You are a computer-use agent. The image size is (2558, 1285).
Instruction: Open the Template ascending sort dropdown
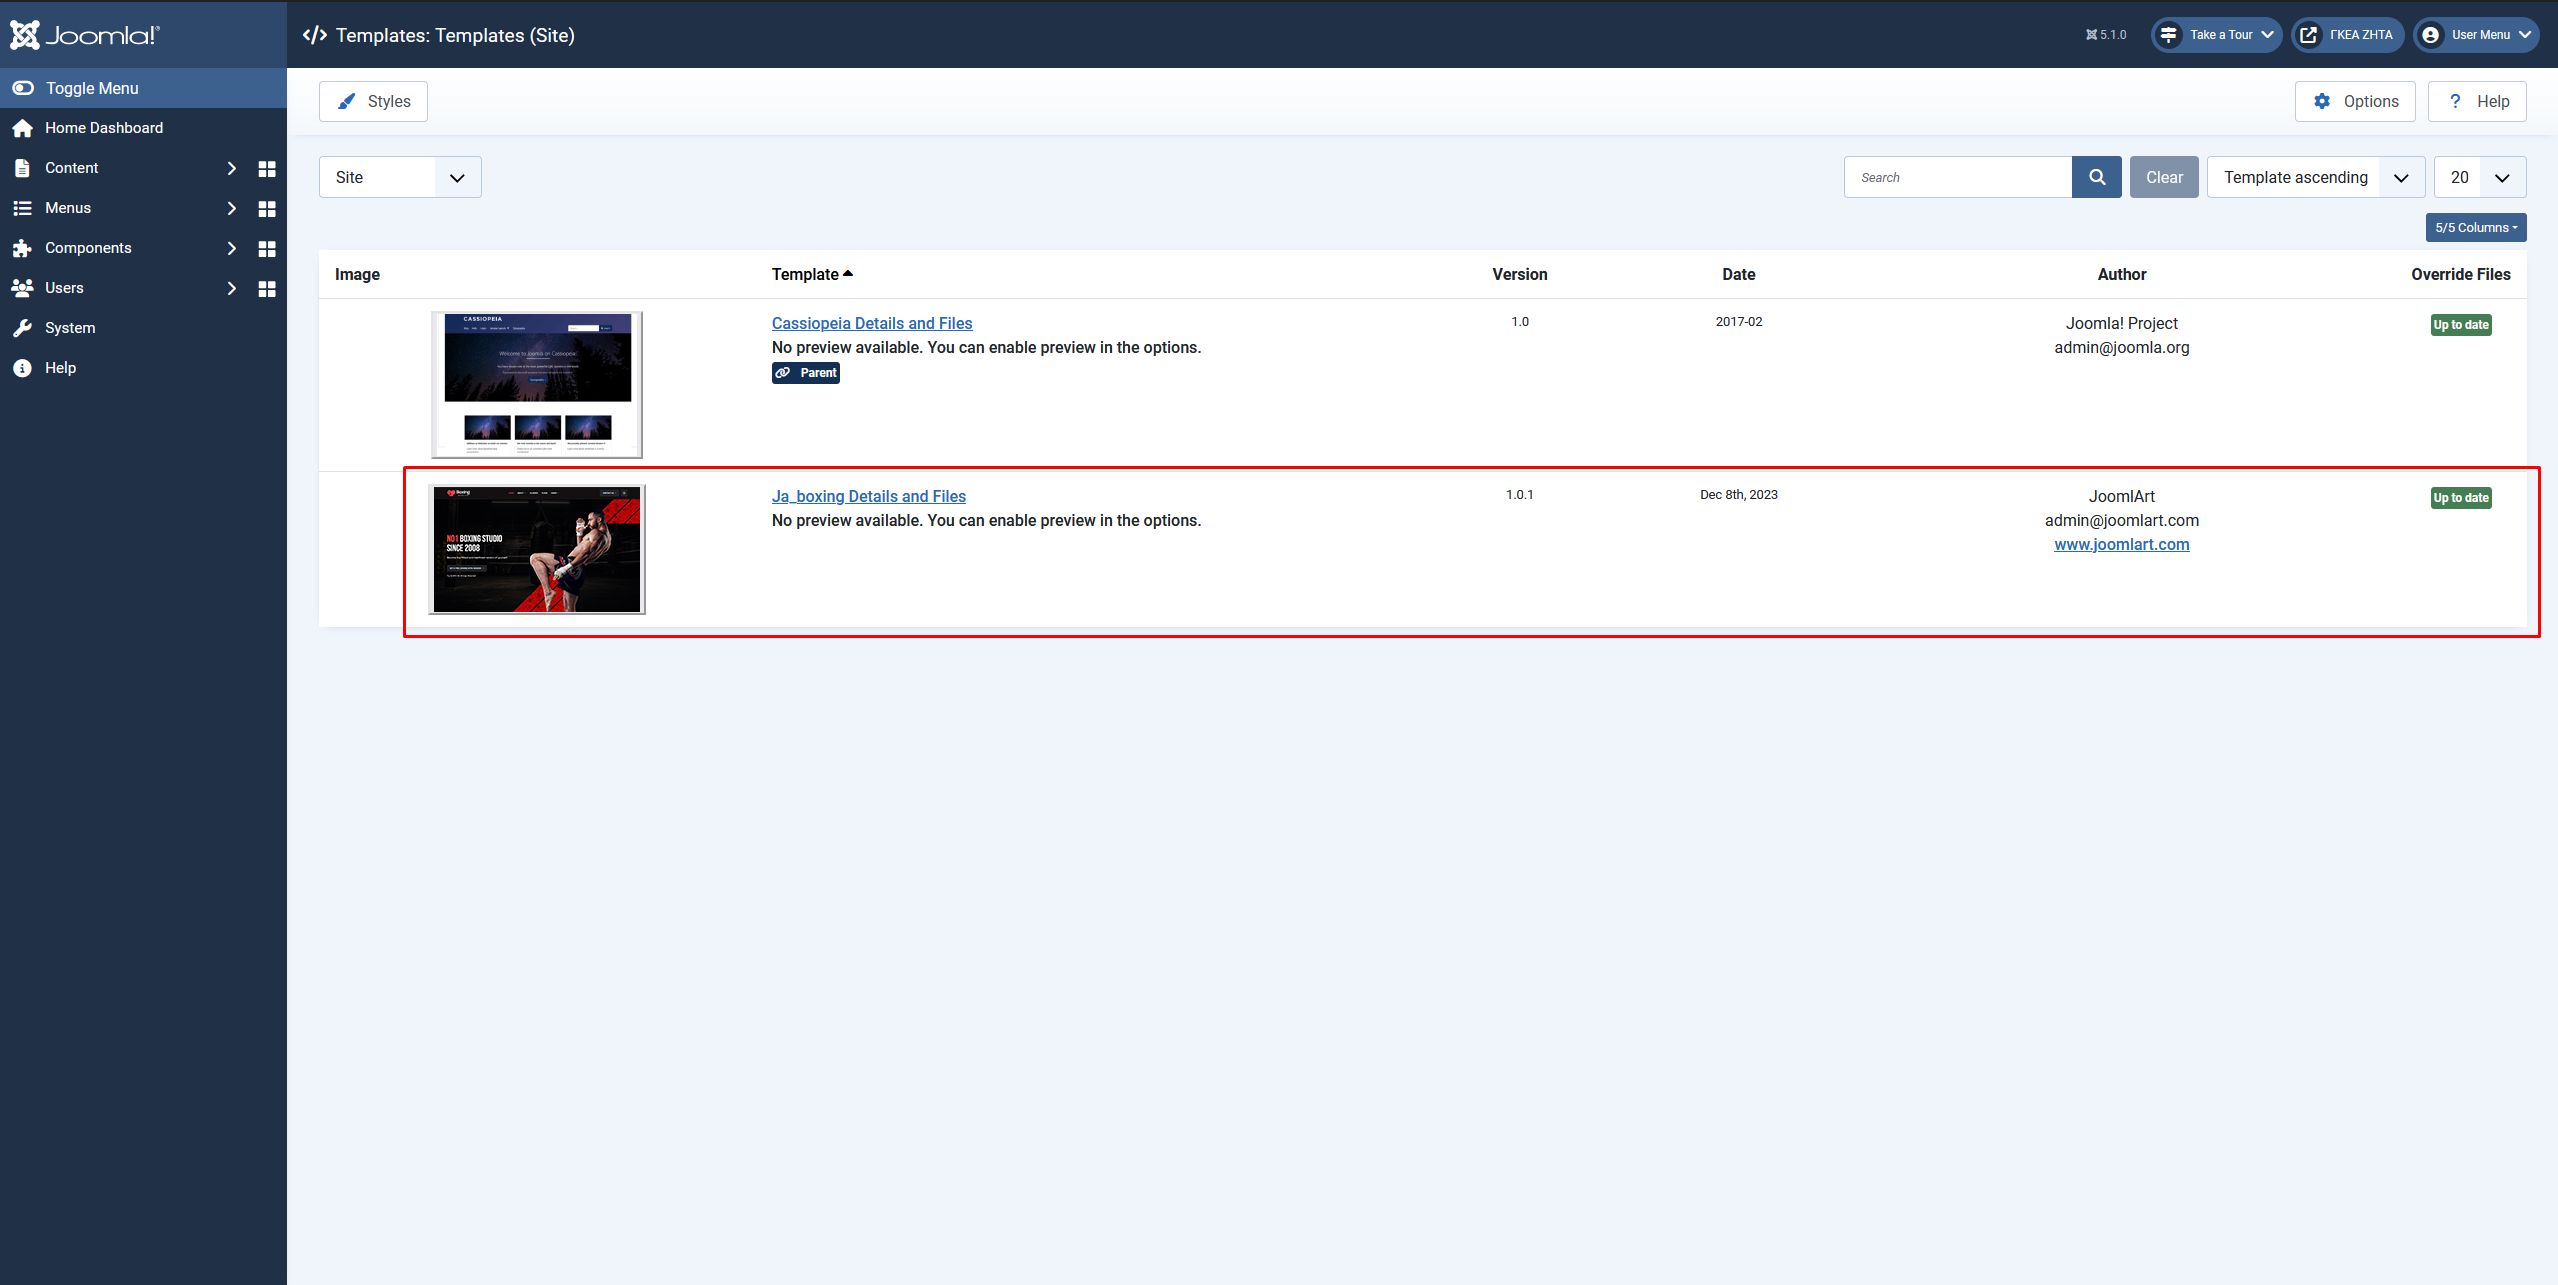click(2314, 177)
